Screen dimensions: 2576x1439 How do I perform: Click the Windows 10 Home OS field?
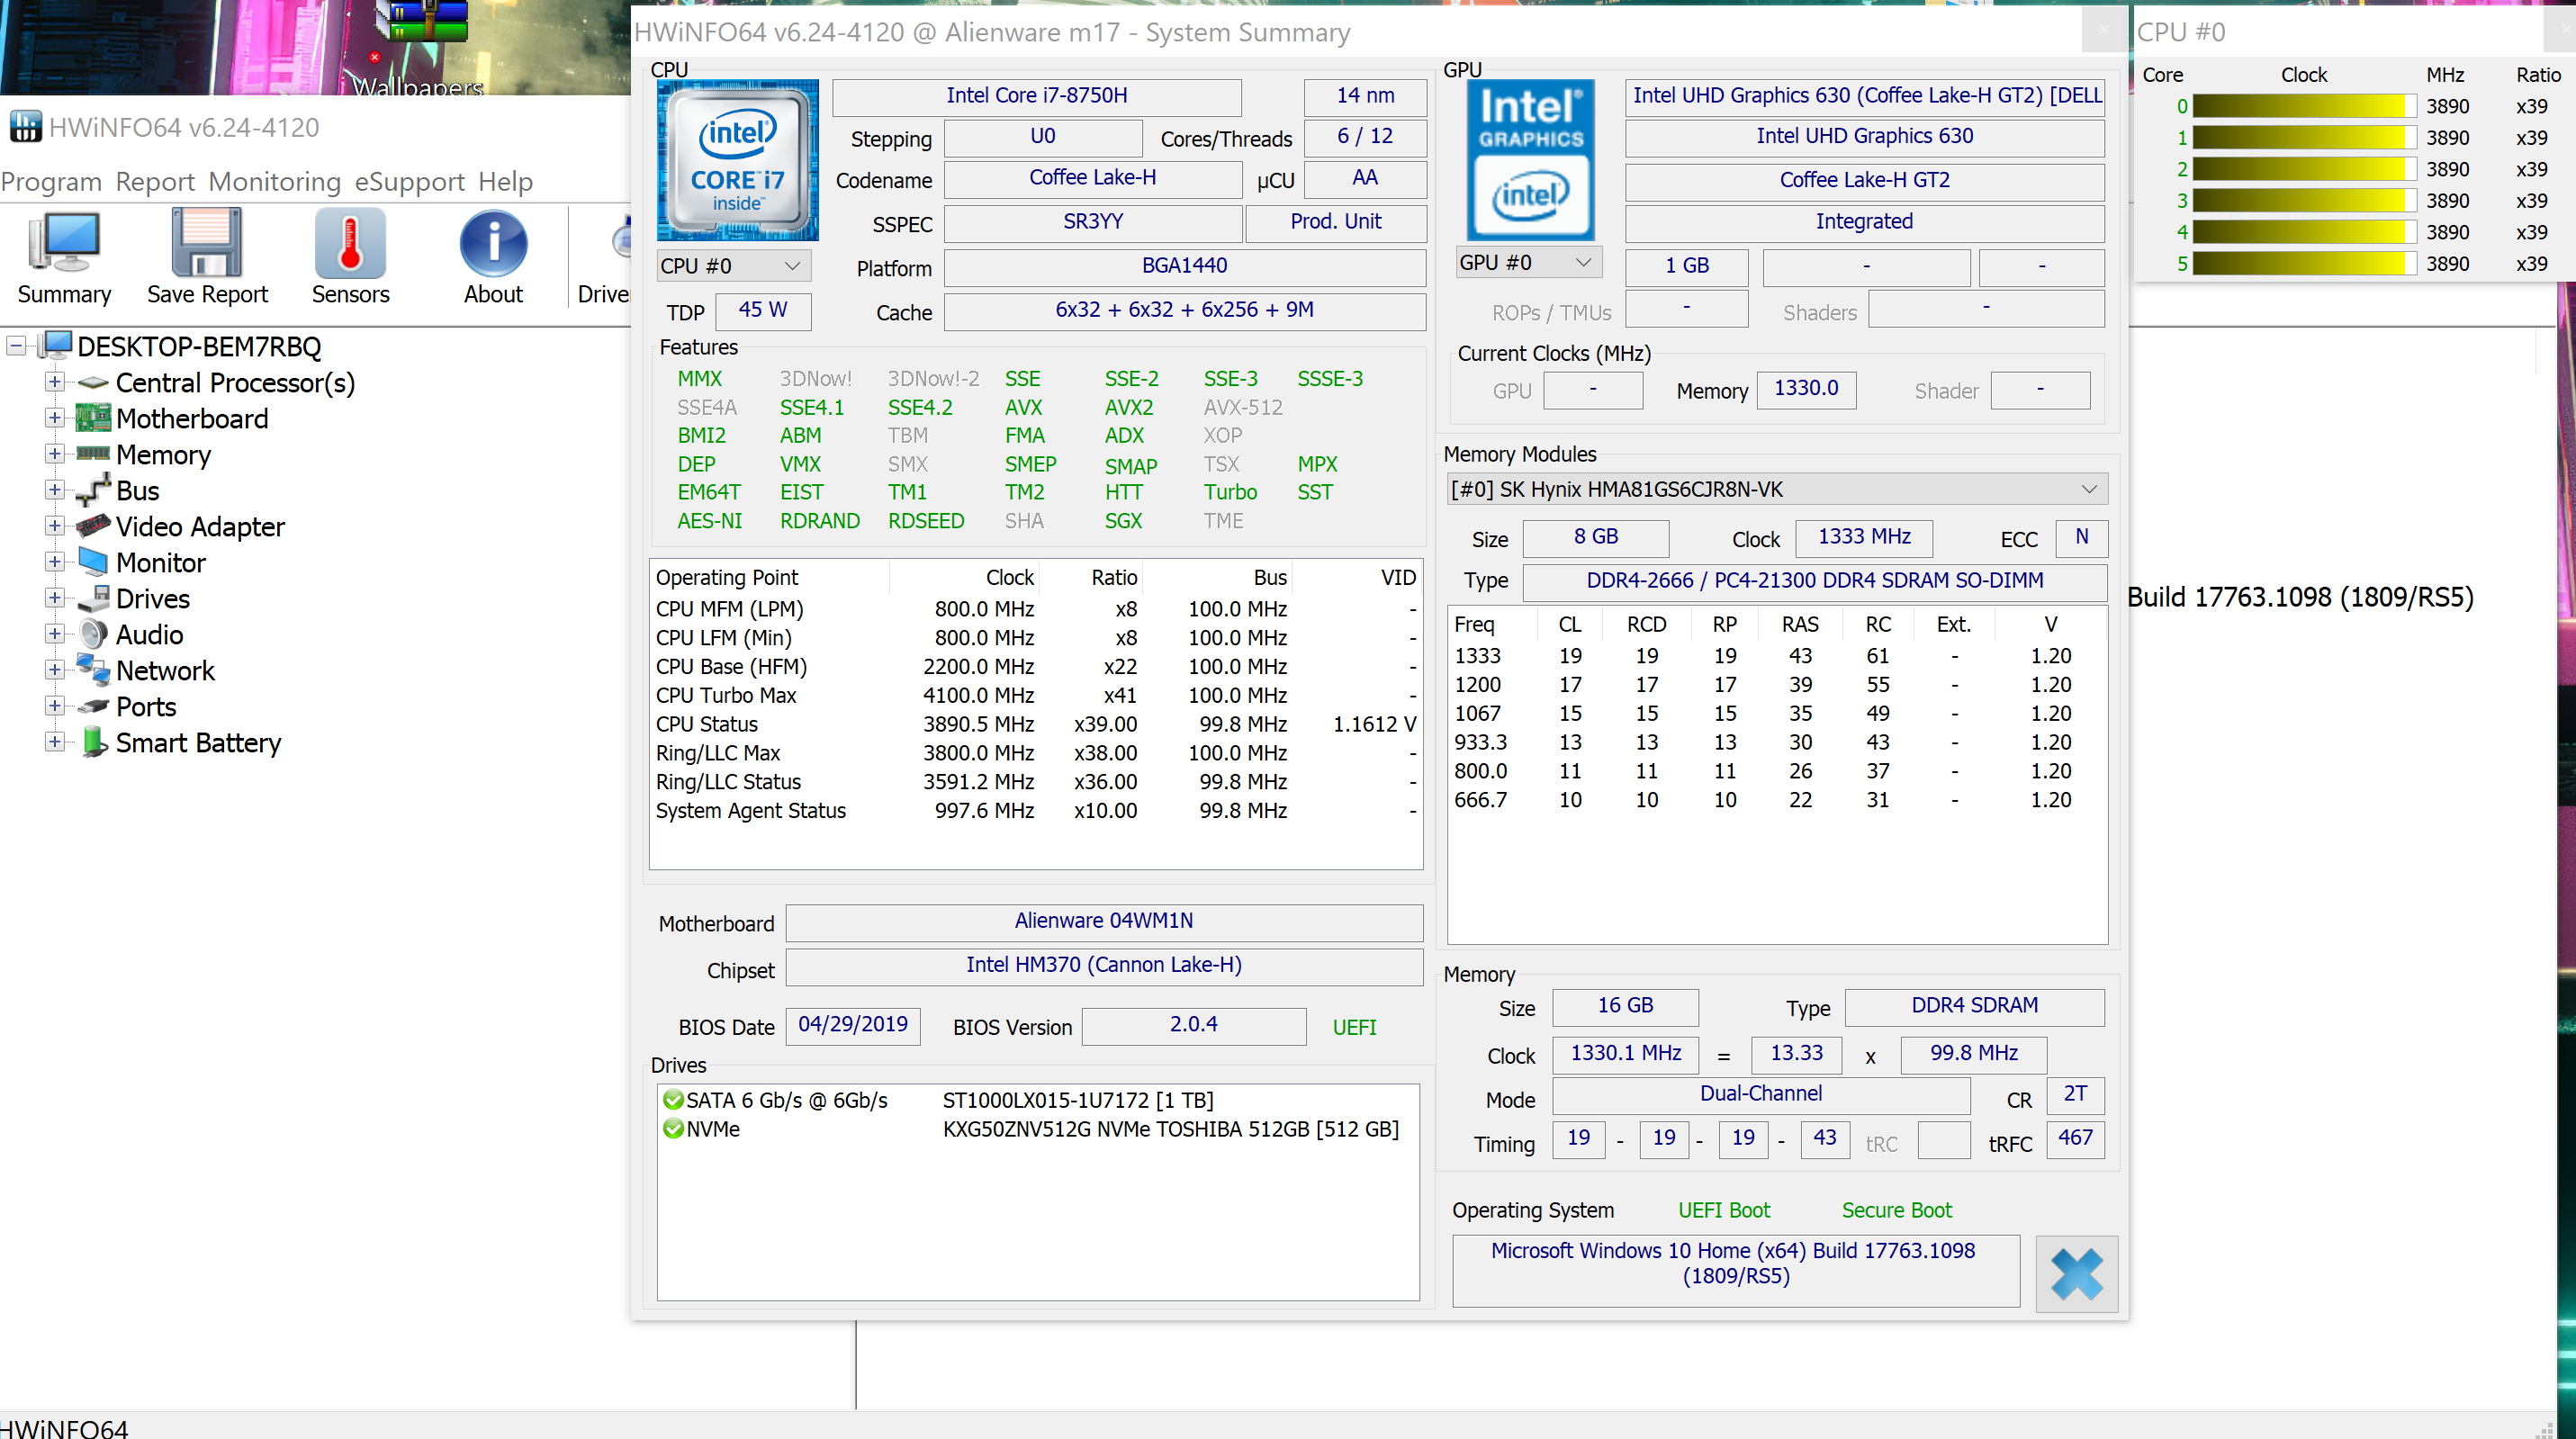pyautogui.click(x=1735, y=1271)
